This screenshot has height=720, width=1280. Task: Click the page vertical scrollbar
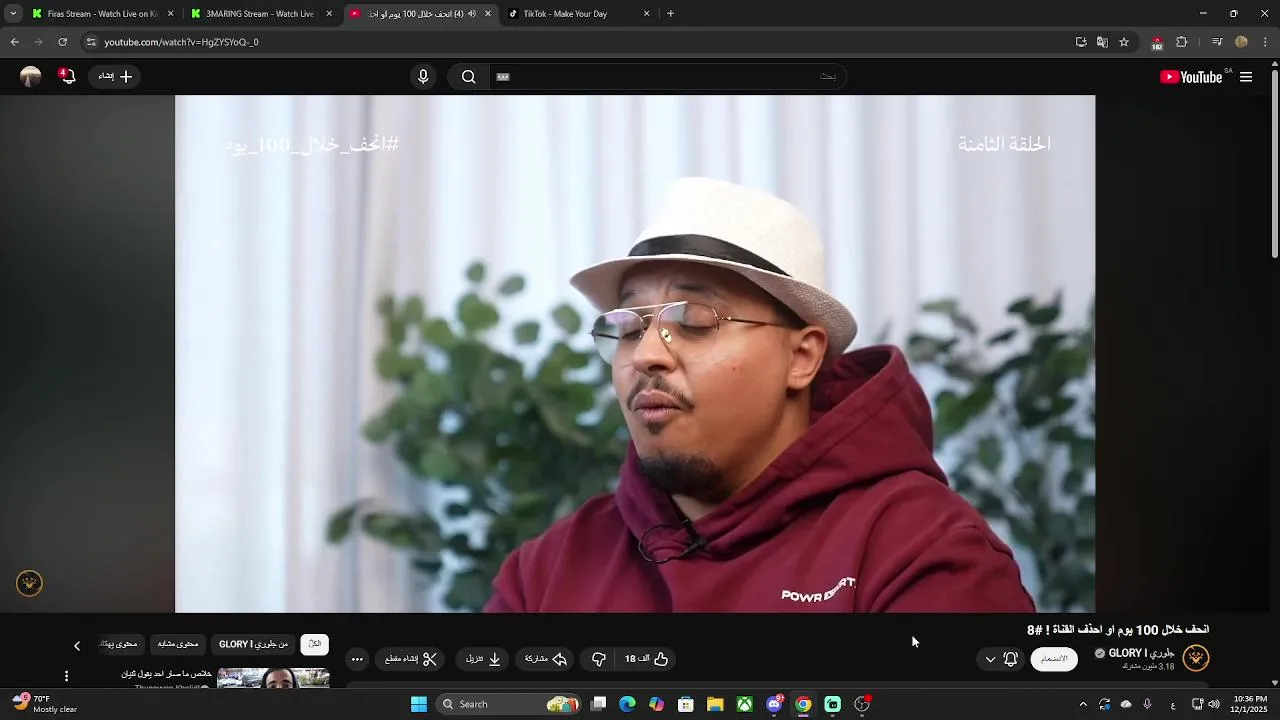(1274, 165)
